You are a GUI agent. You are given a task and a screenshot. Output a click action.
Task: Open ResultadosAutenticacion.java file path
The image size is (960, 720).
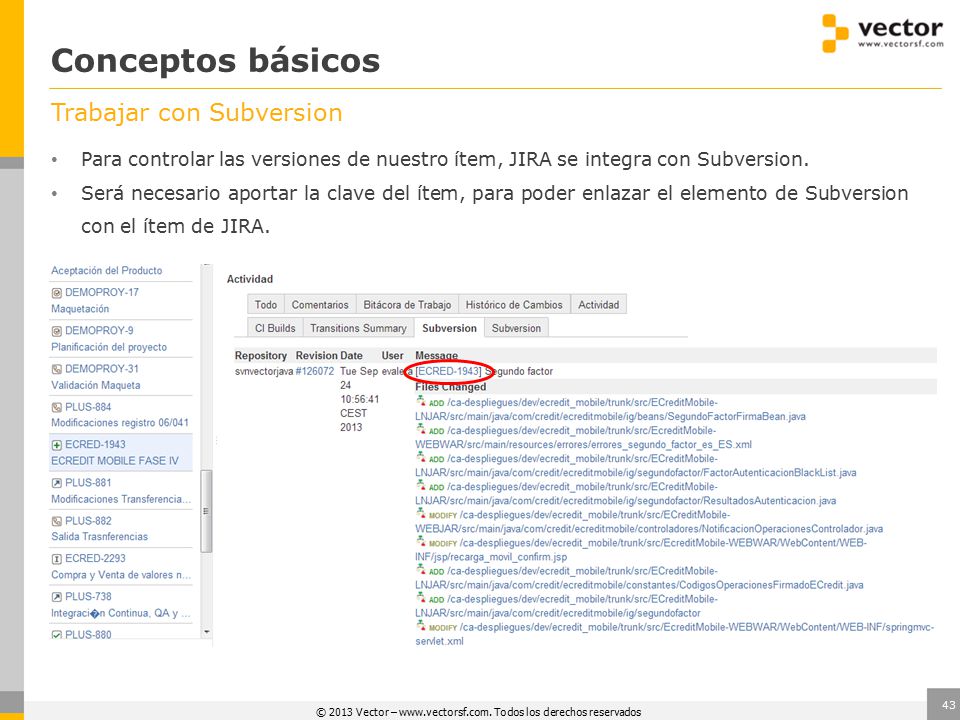(626, 494)
